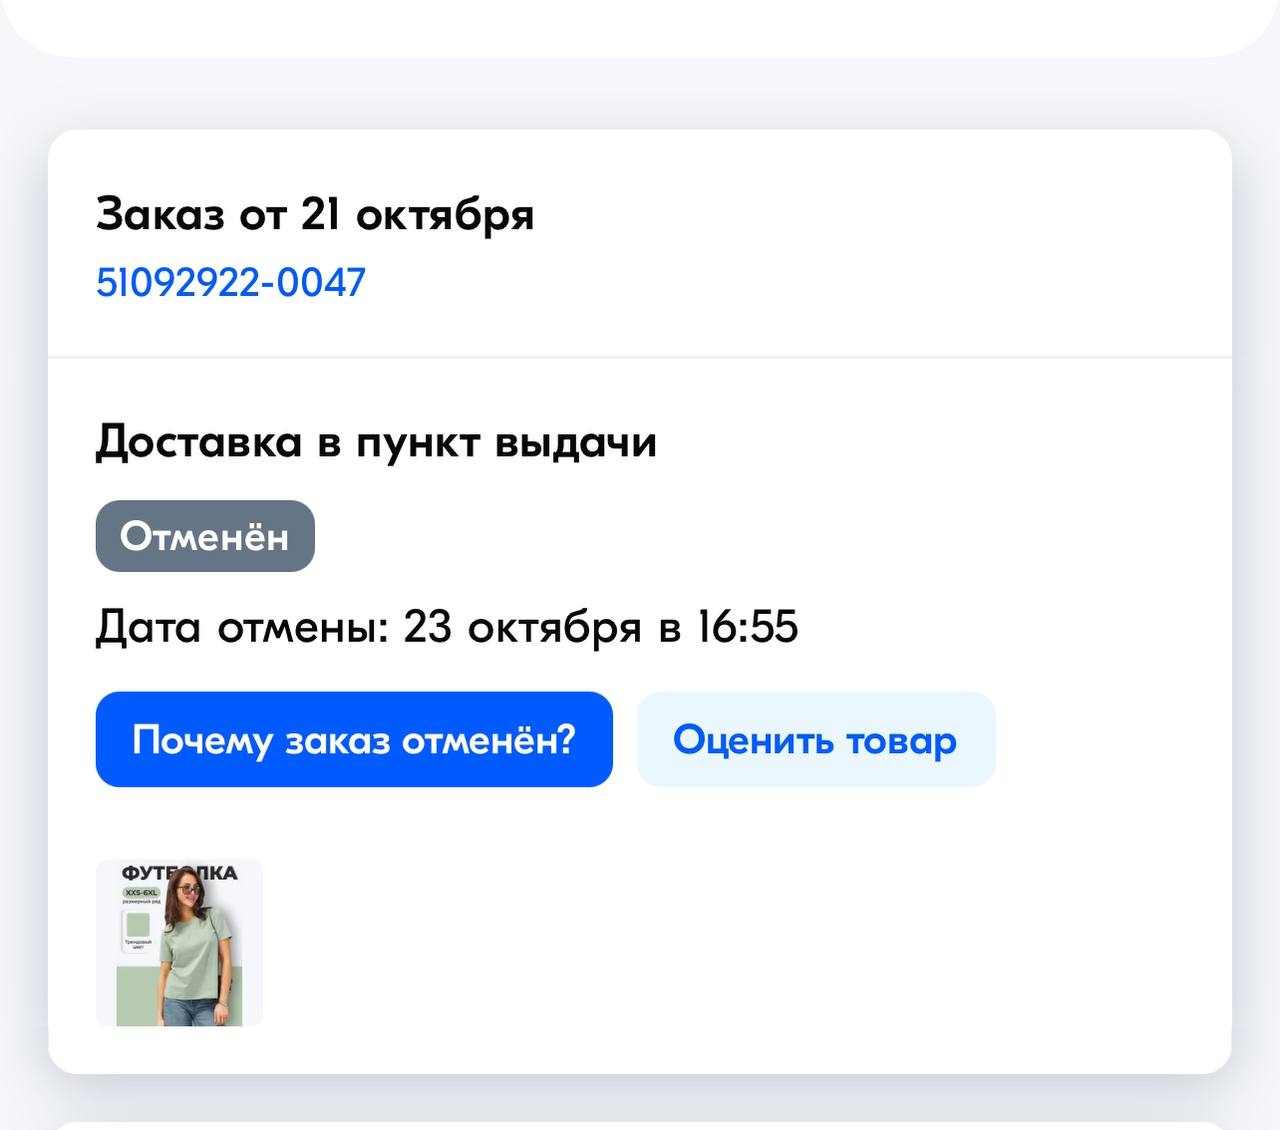Click the gray "Отменён" status badge
The image size is (1280, 1130).
tap(205, 537)
